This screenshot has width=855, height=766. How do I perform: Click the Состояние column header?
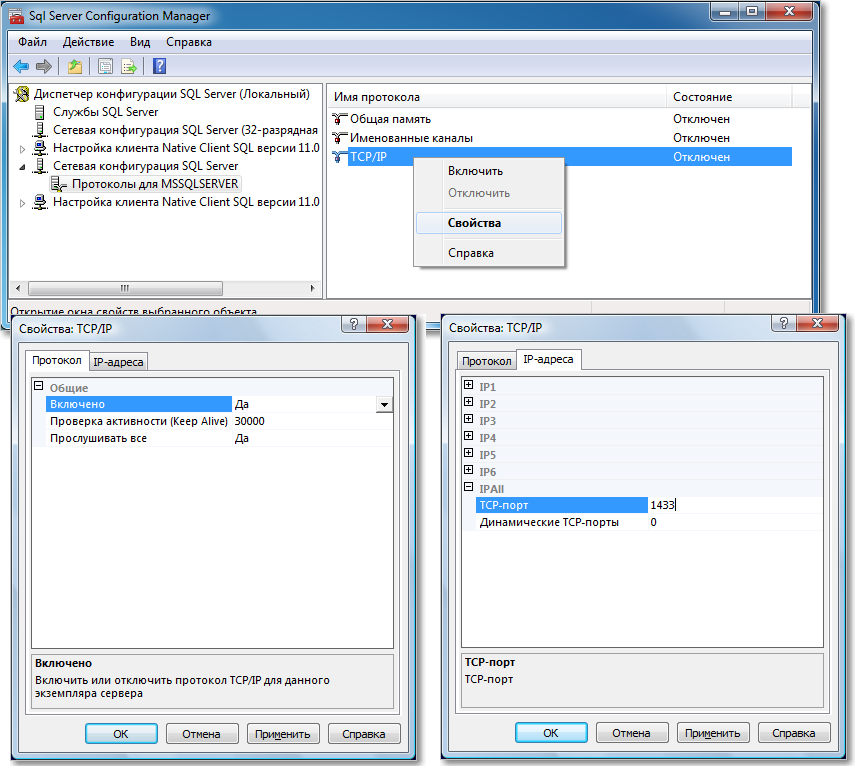click(x=729, y=96)
